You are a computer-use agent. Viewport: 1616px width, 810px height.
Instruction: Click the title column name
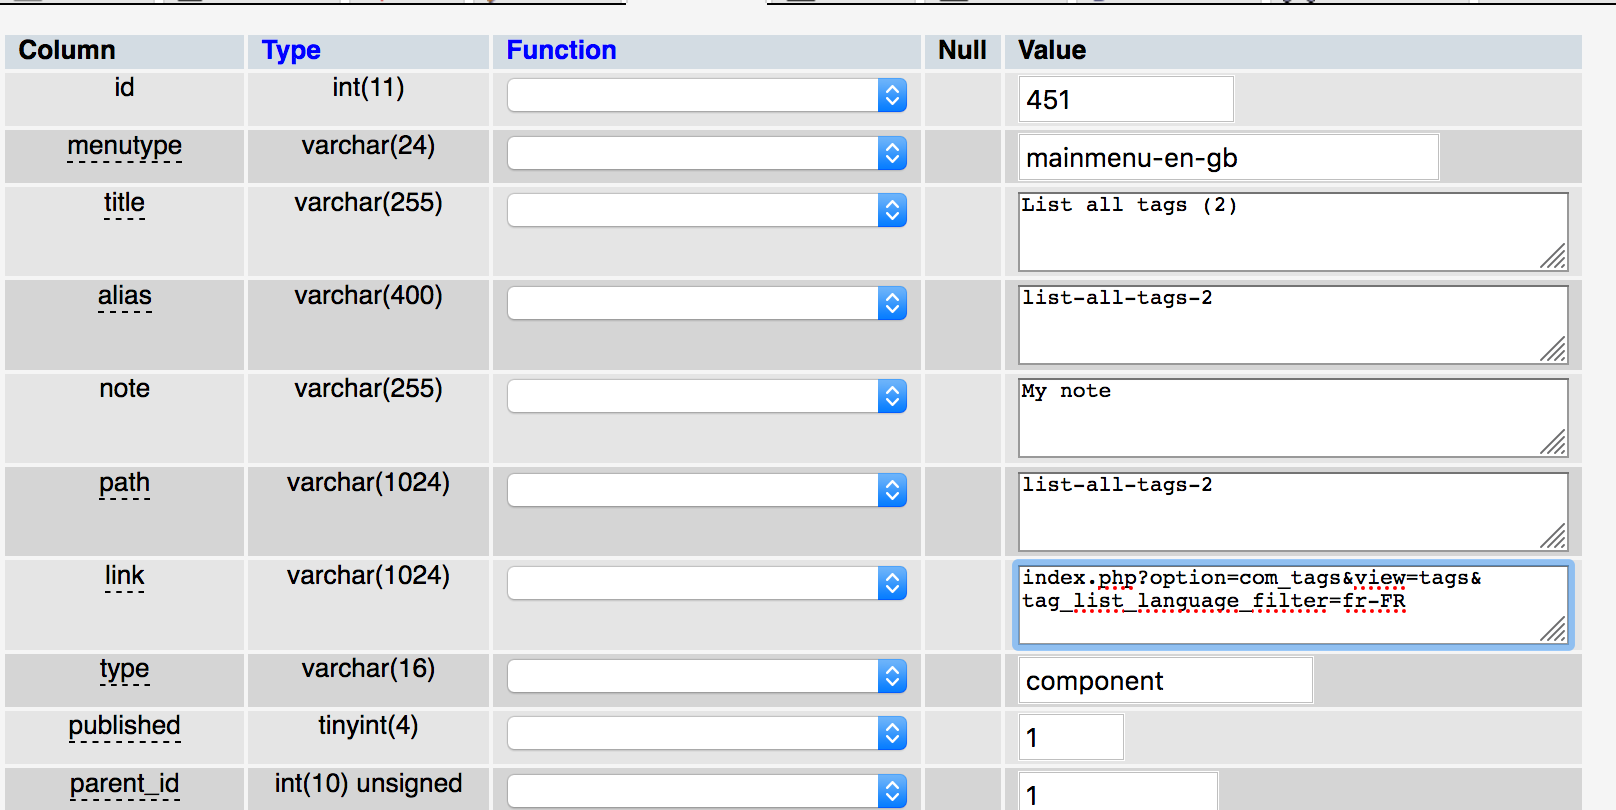click(124, 203)
